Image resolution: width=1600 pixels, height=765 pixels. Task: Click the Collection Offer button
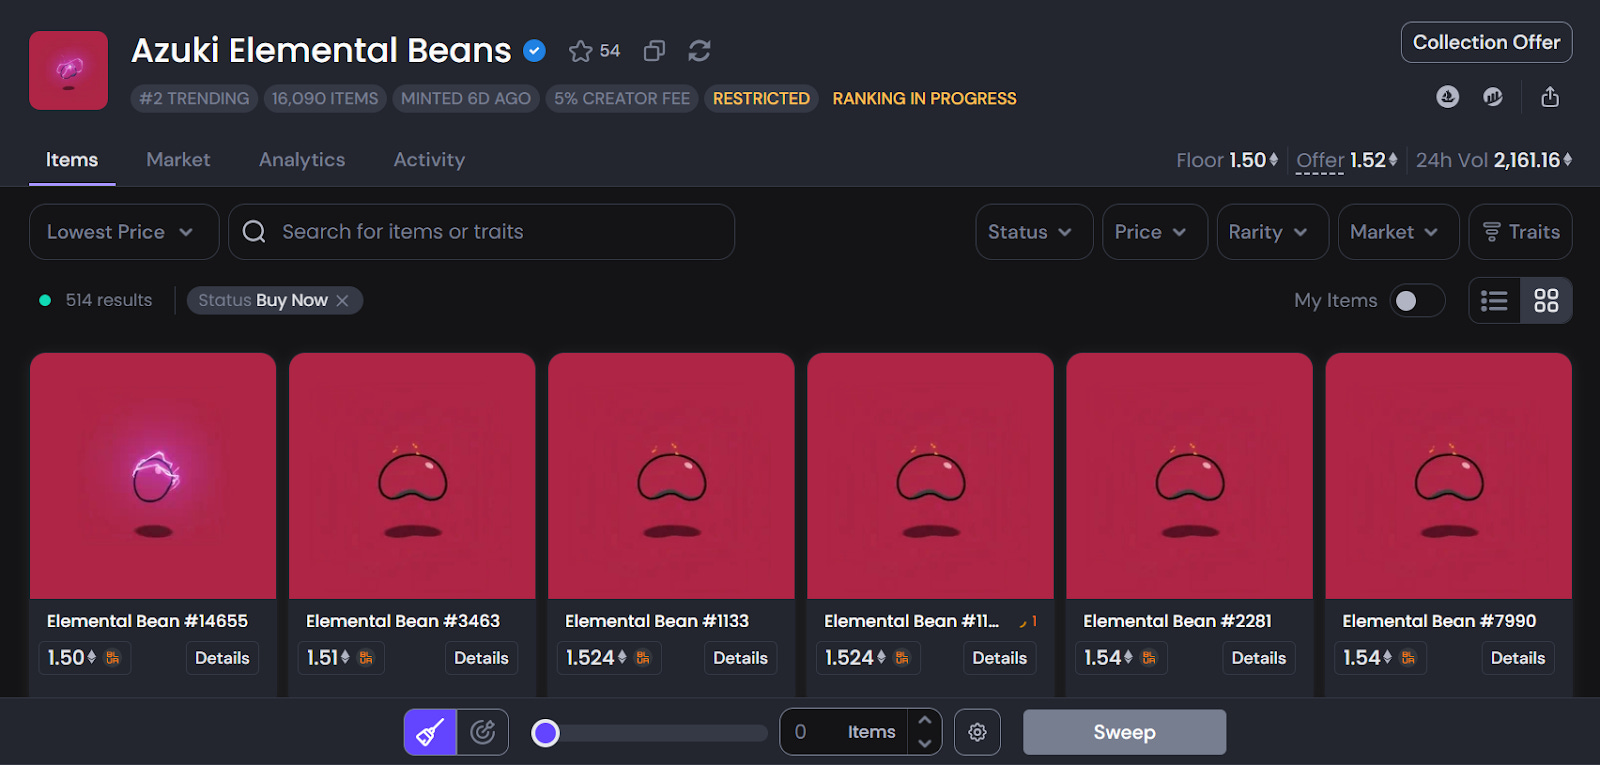pyautogui.click(x=1486, y=42)
